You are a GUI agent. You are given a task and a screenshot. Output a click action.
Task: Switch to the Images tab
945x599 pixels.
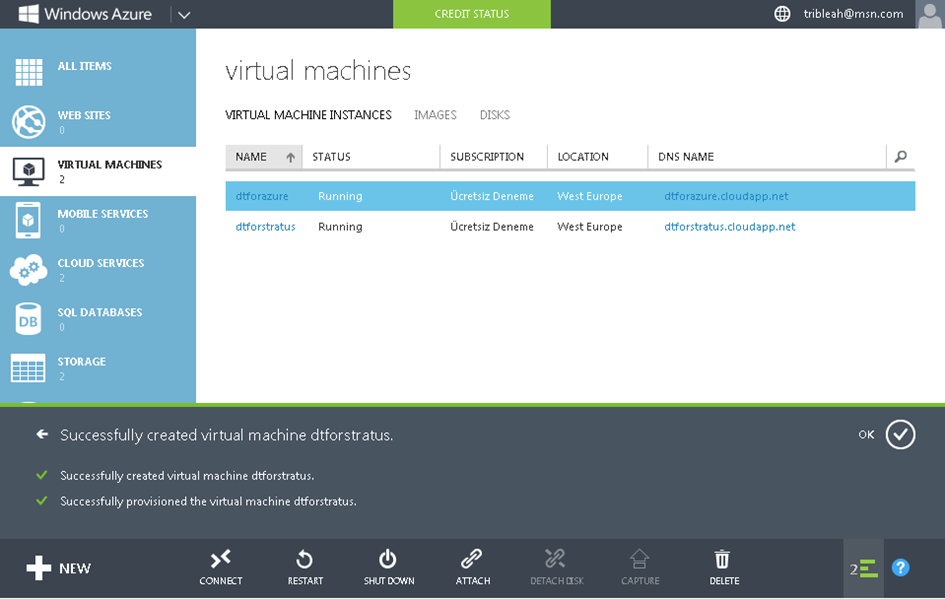pos(436,115)
